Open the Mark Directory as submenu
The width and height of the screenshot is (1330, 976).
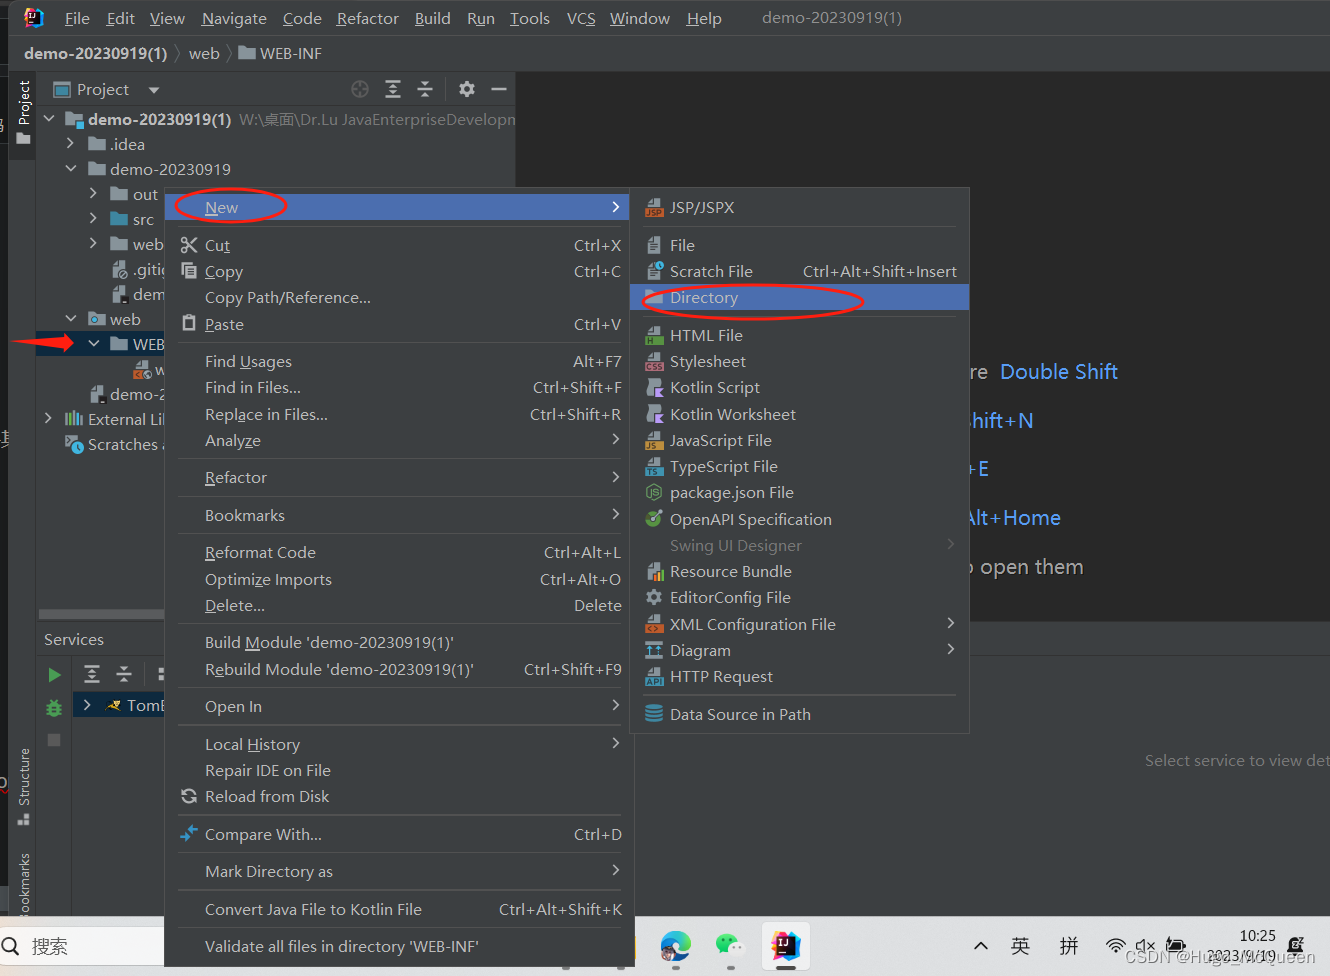click(x=399, y=871)
